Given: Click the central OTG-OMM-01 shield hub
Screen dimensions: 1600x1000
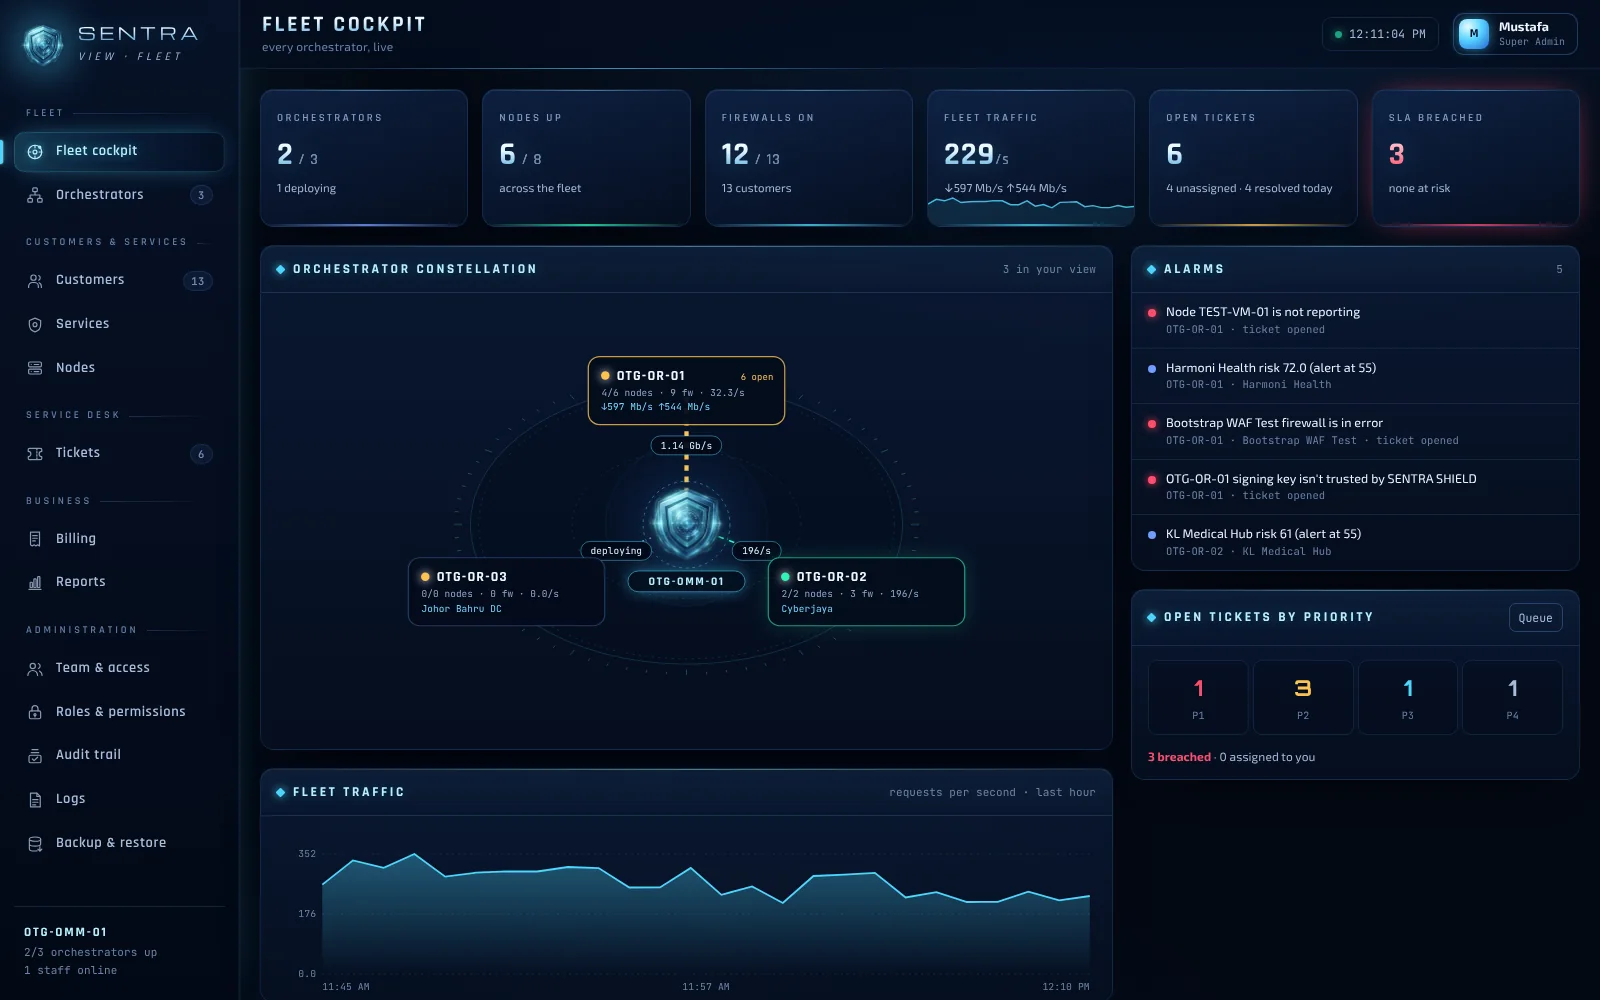Looking at the screenshot, I should click(x=686, y=522).
